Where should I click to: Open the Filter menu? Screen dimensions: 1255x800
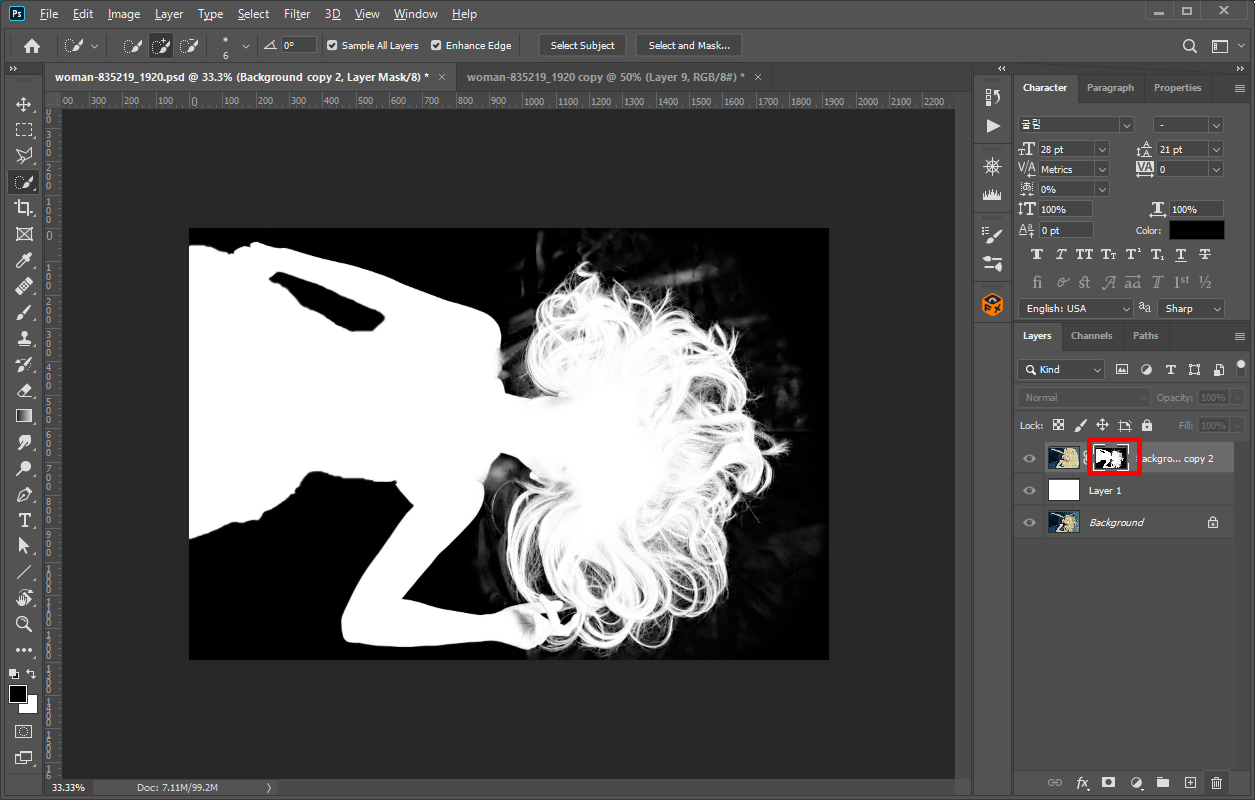[x=297, y=14]
